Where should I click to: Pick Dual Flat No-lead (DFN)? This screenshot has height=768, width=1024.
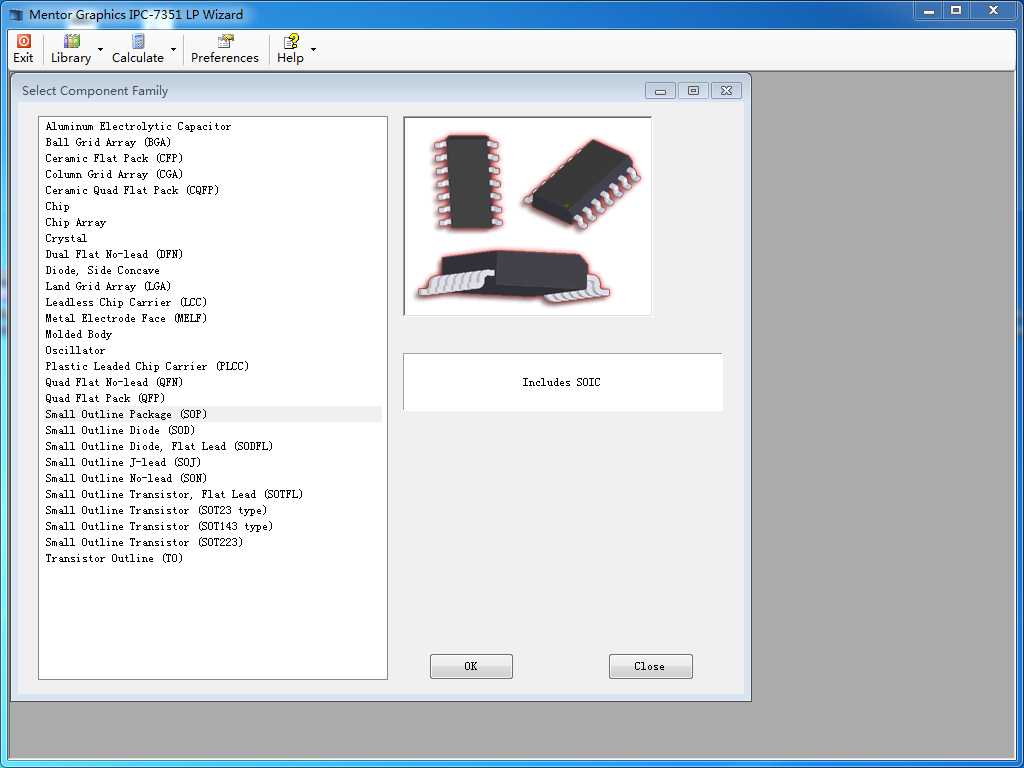[210, 254]
